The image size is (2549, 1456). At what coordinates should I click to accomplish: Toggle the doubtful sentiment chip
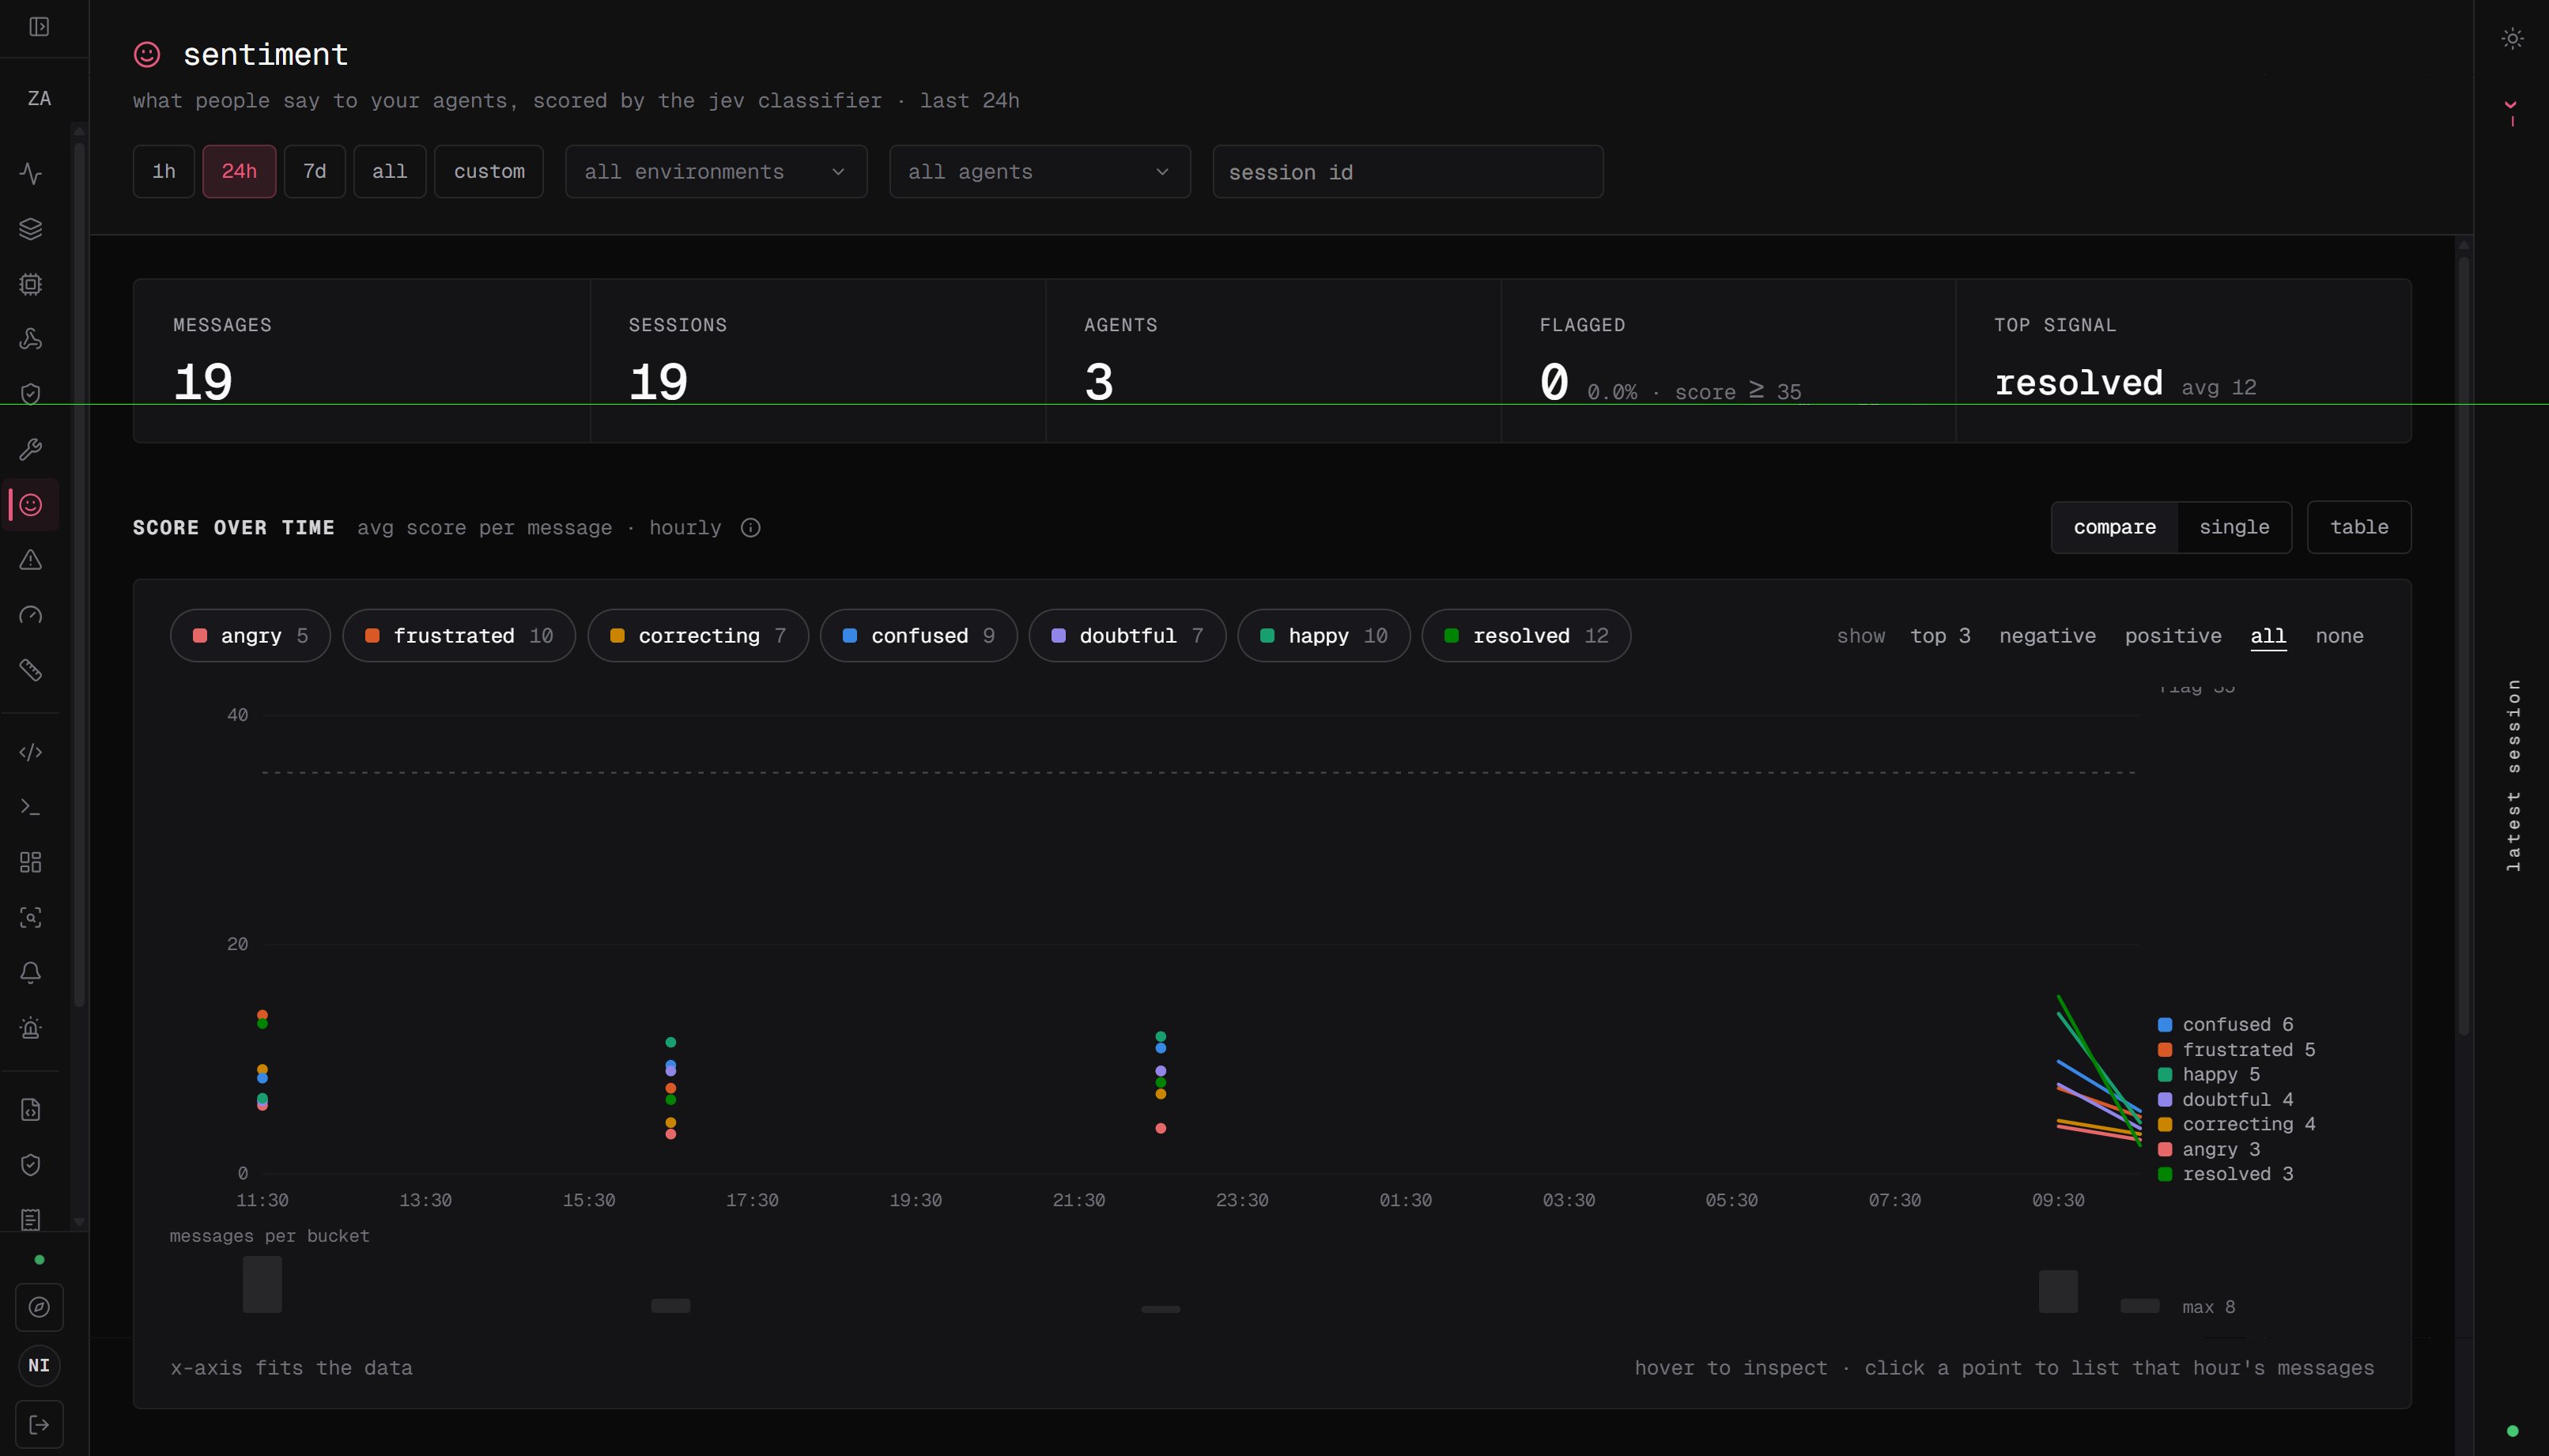tap(1127, 636)
